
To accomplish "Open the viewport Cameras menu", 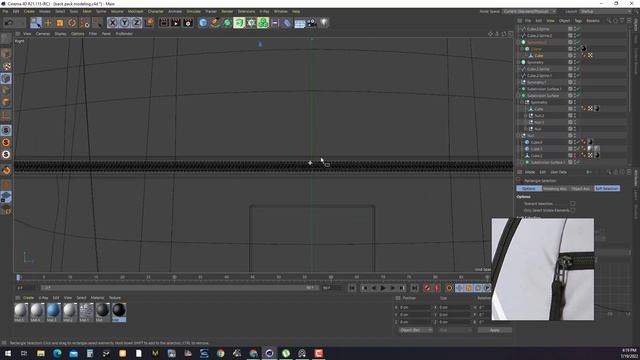I will [x=43, y=34].
